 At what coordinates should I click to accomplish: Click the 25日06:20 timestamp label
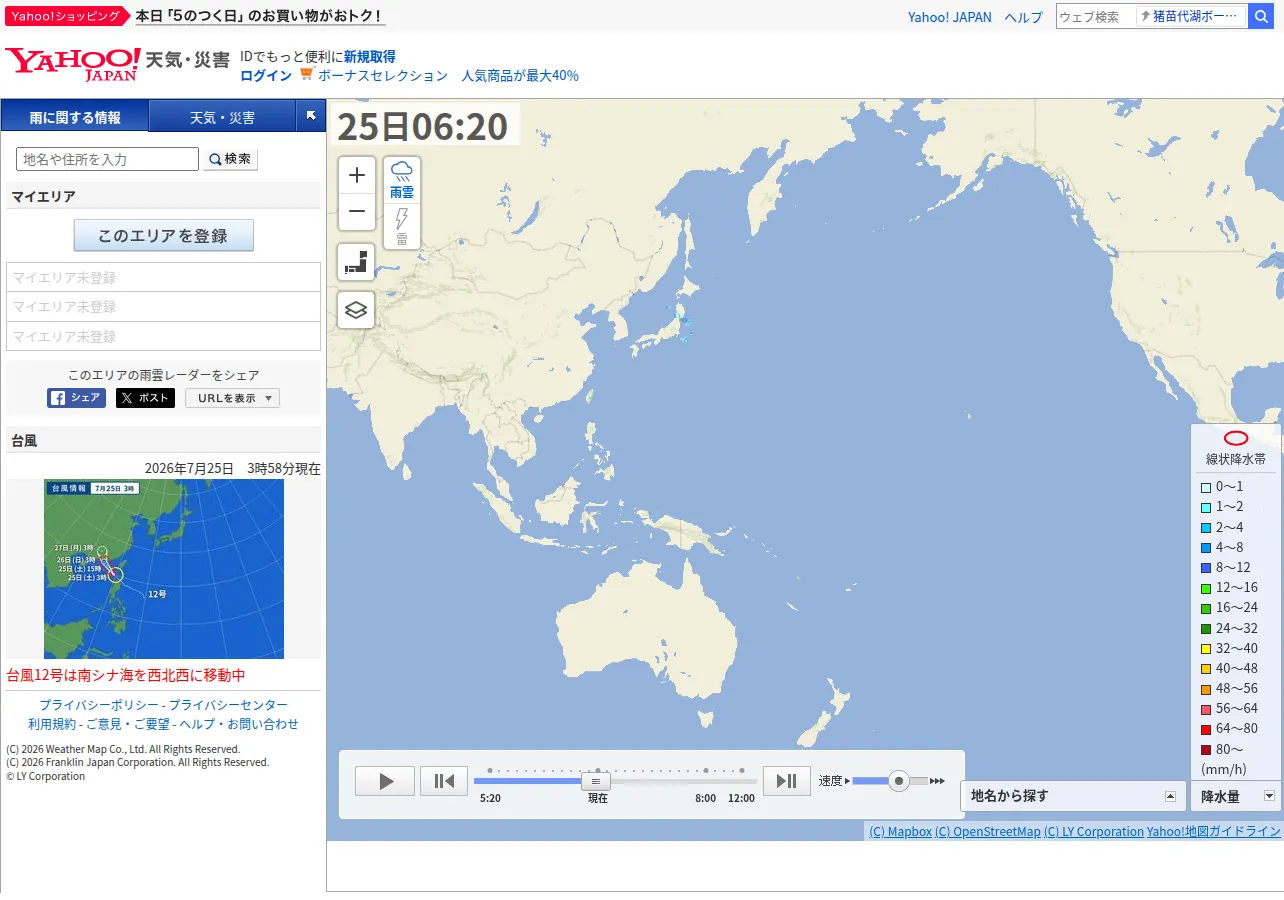click(x=423, y=126)
